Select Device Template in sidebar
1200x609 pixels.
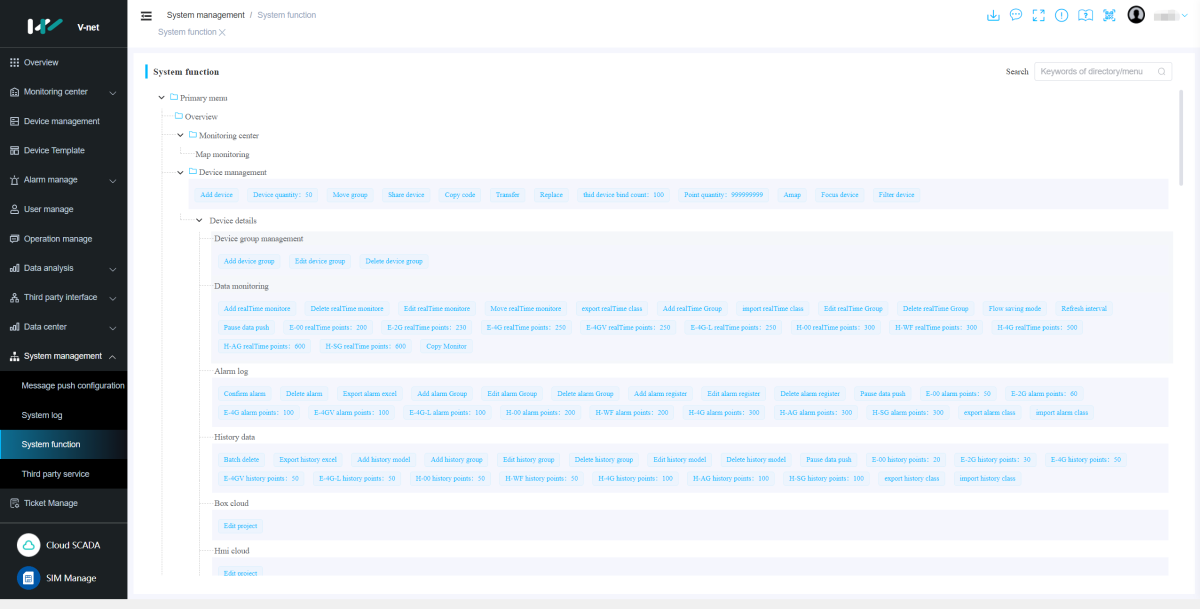[54, 150]
